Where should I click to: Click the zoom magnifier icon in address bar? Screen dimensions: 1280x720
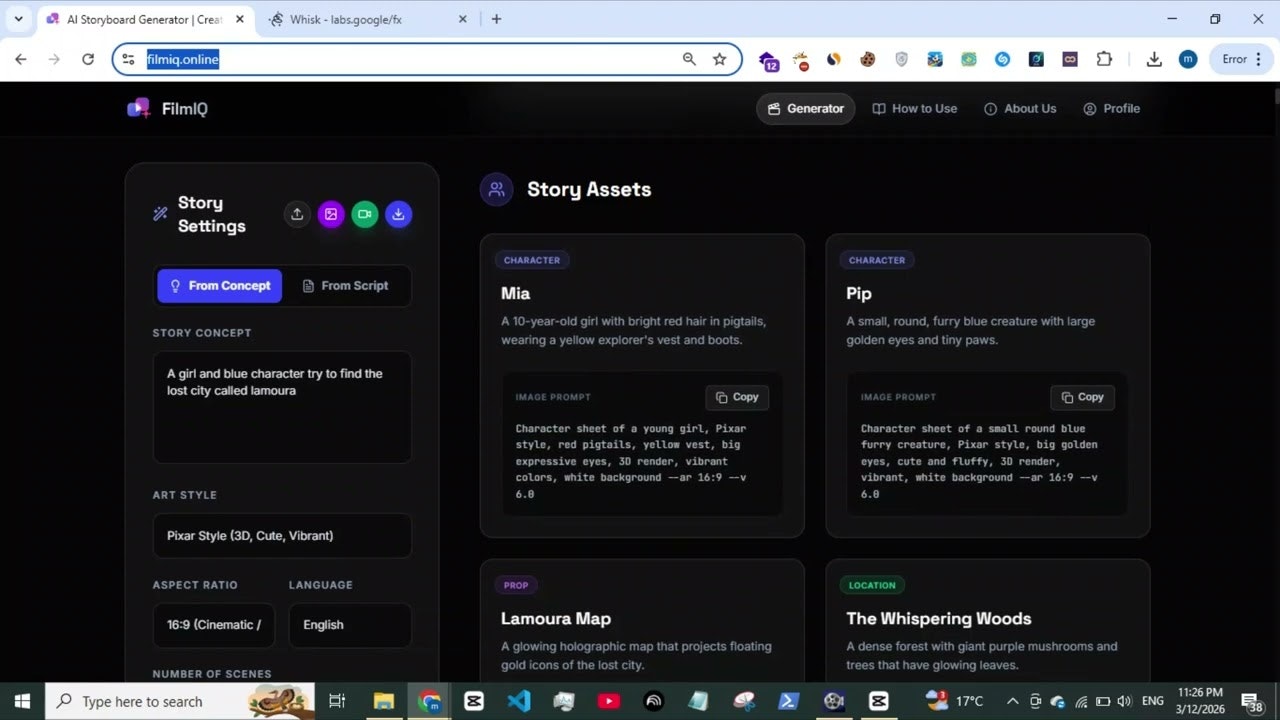click(x=689, y=59)
